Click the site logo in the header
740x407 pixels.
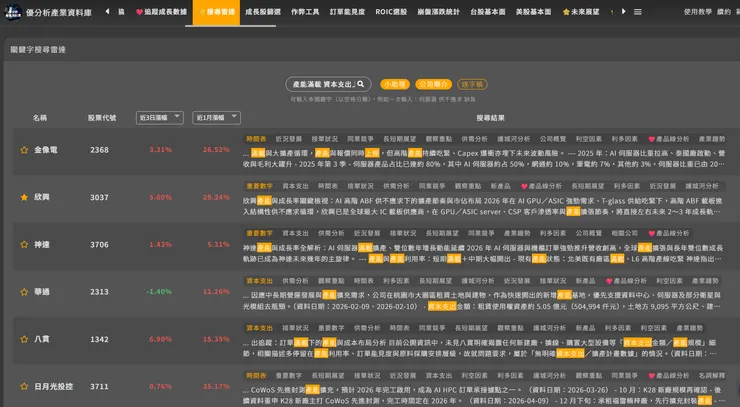click(x=13, y=12)
